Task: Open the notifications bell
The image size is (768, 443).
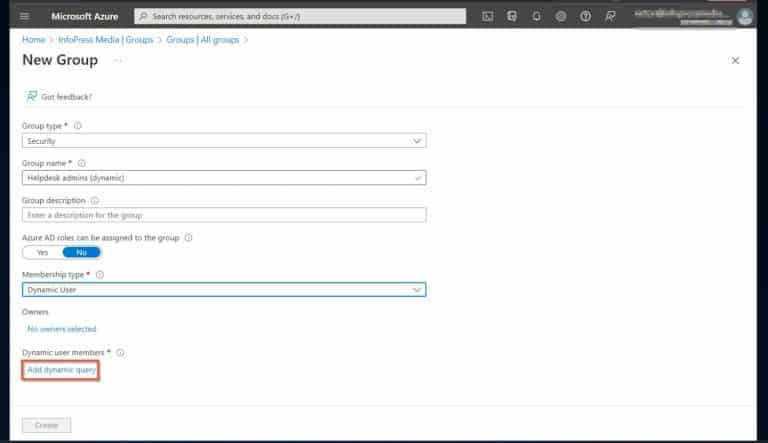Action: click(x=536, y=16)
